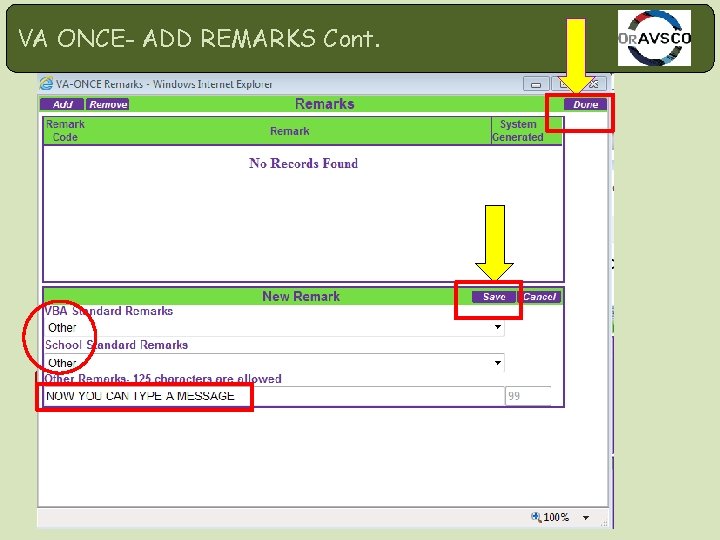
Task: Click the New Remark section heading
Action: 301,297
